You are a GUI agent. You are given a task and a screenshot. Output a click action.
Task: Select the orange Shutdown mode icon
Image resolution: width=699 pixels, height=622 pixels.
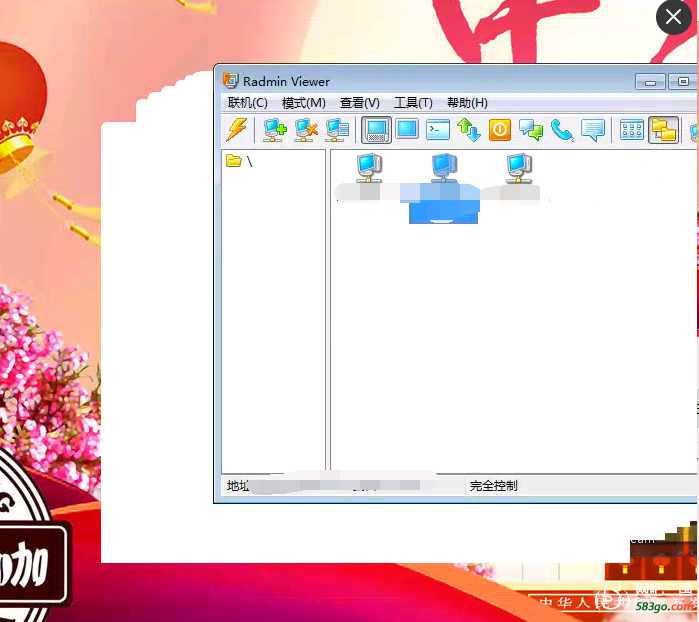(x=500, y=130)
